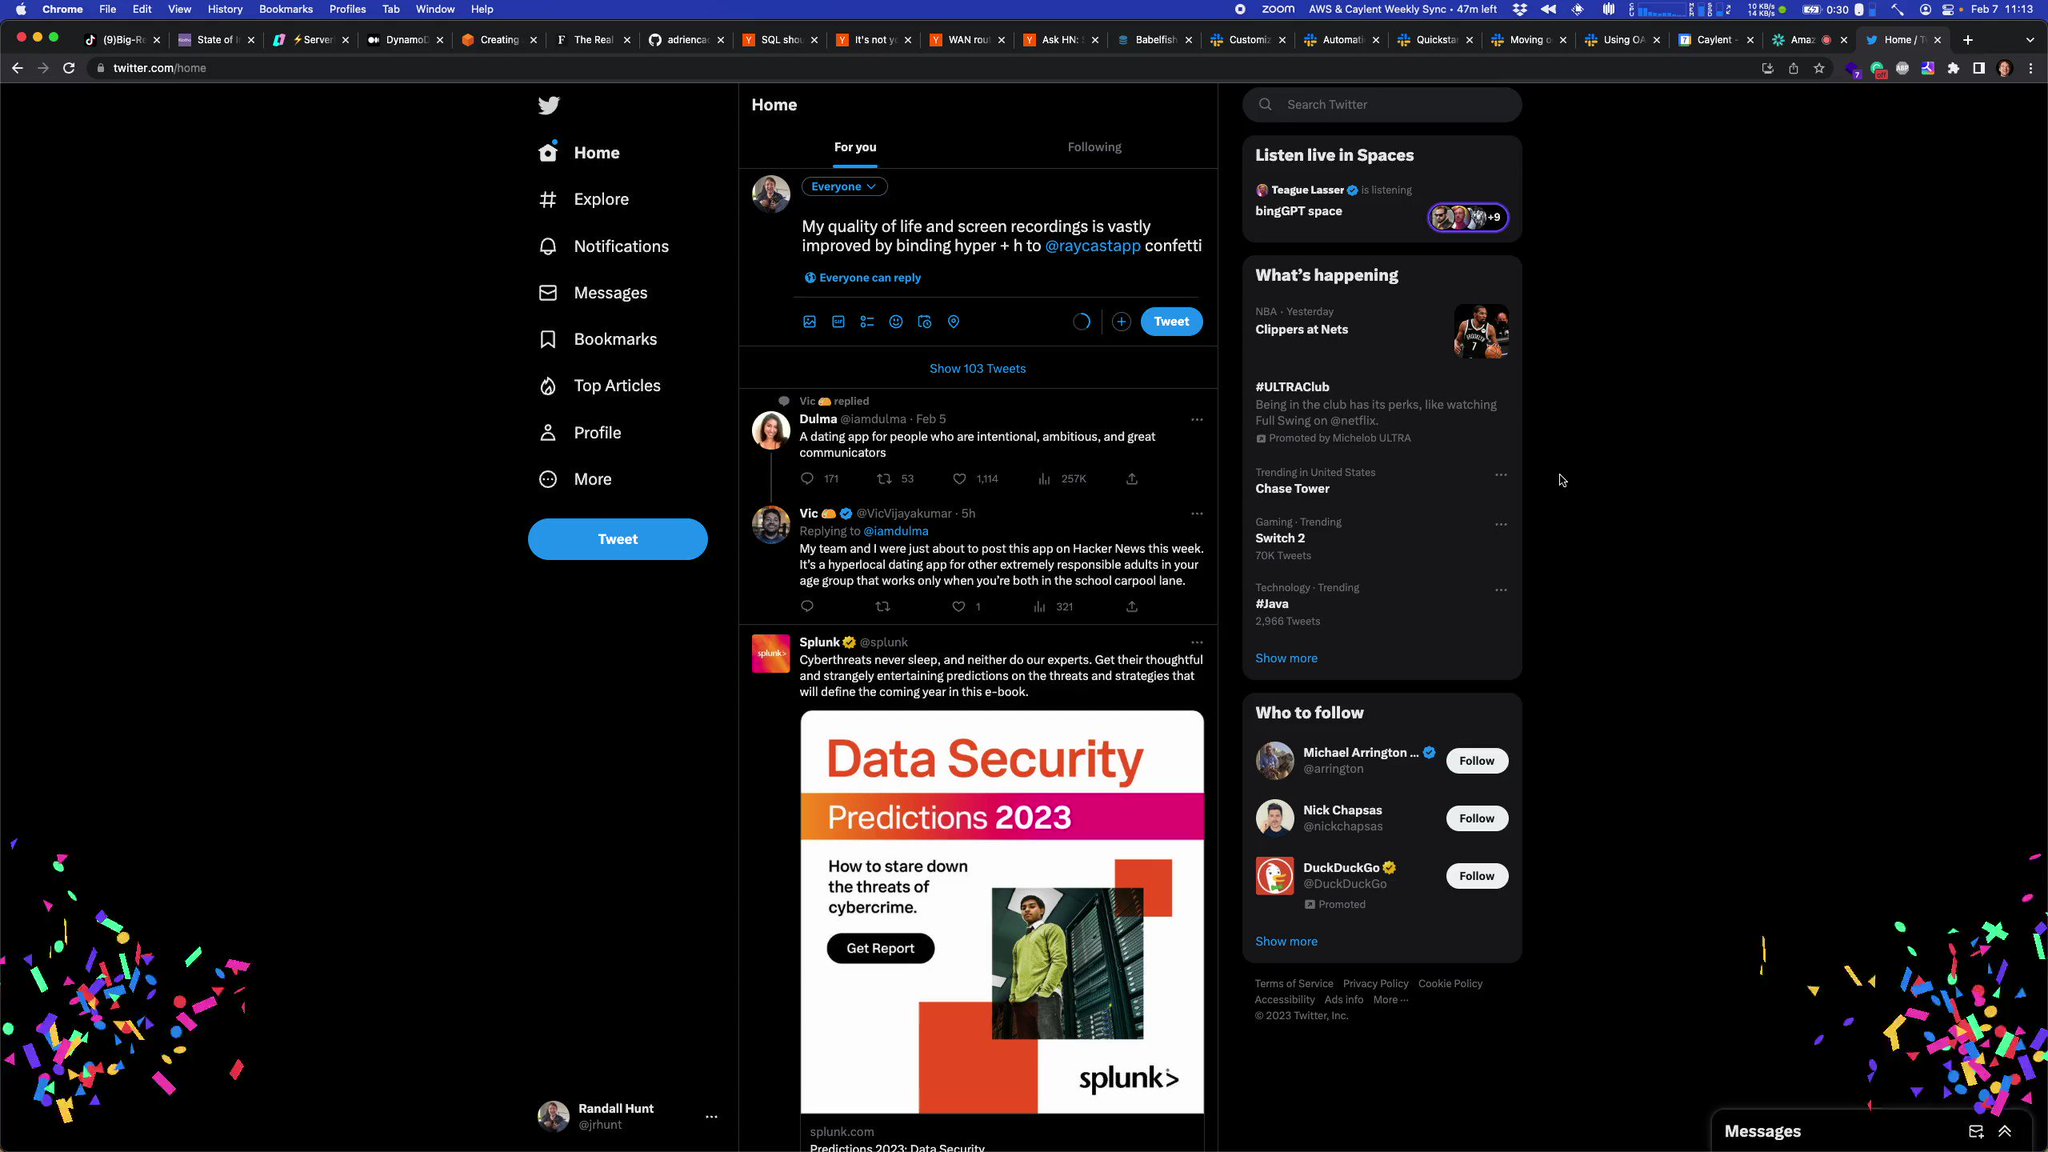Expand the Messages drawer arrows
The image size is (2048, 1152).
(2005, 1131)
